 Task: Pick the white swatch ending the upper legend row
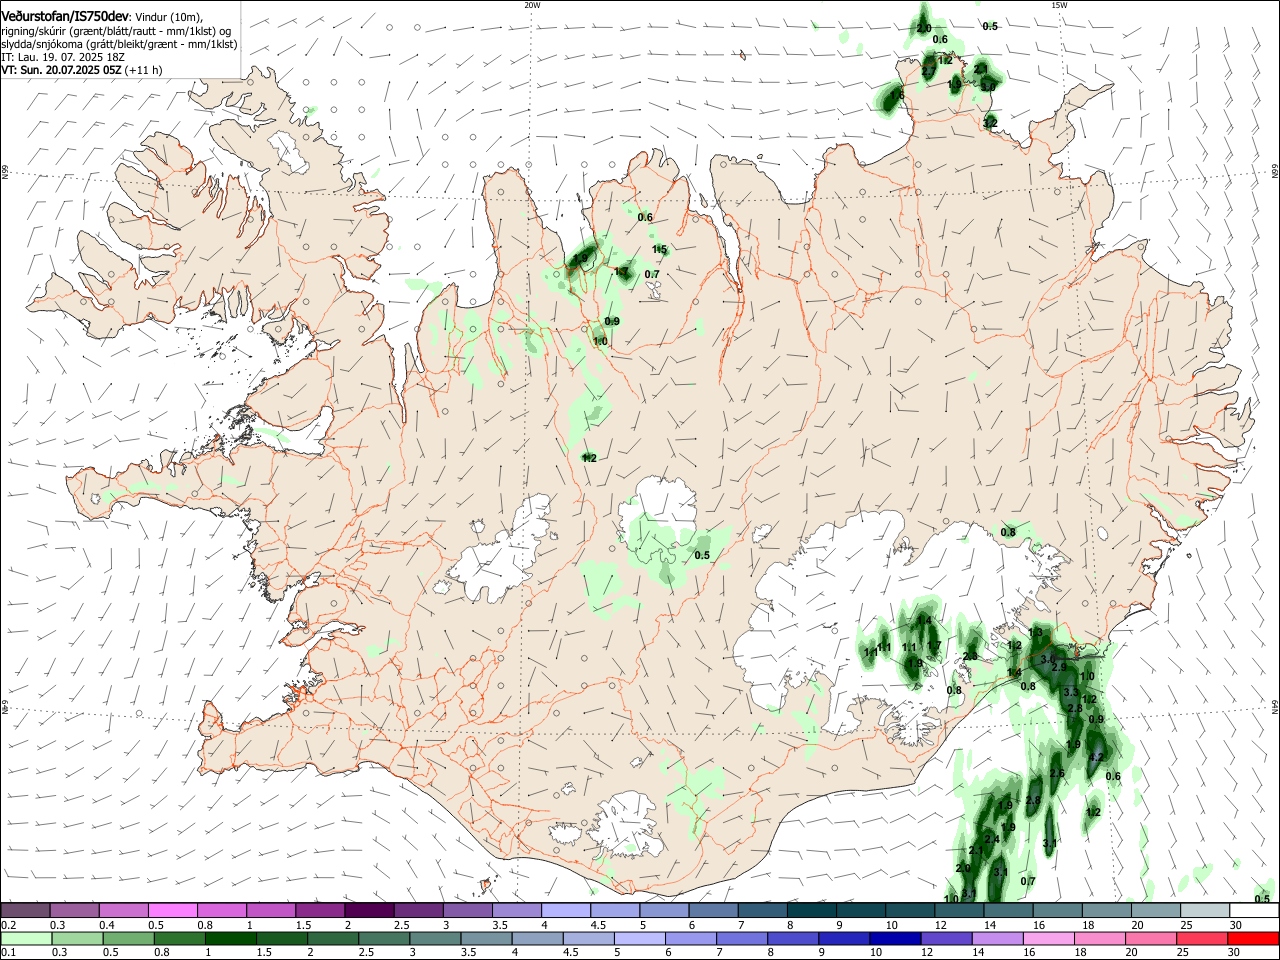(1255, 911)
